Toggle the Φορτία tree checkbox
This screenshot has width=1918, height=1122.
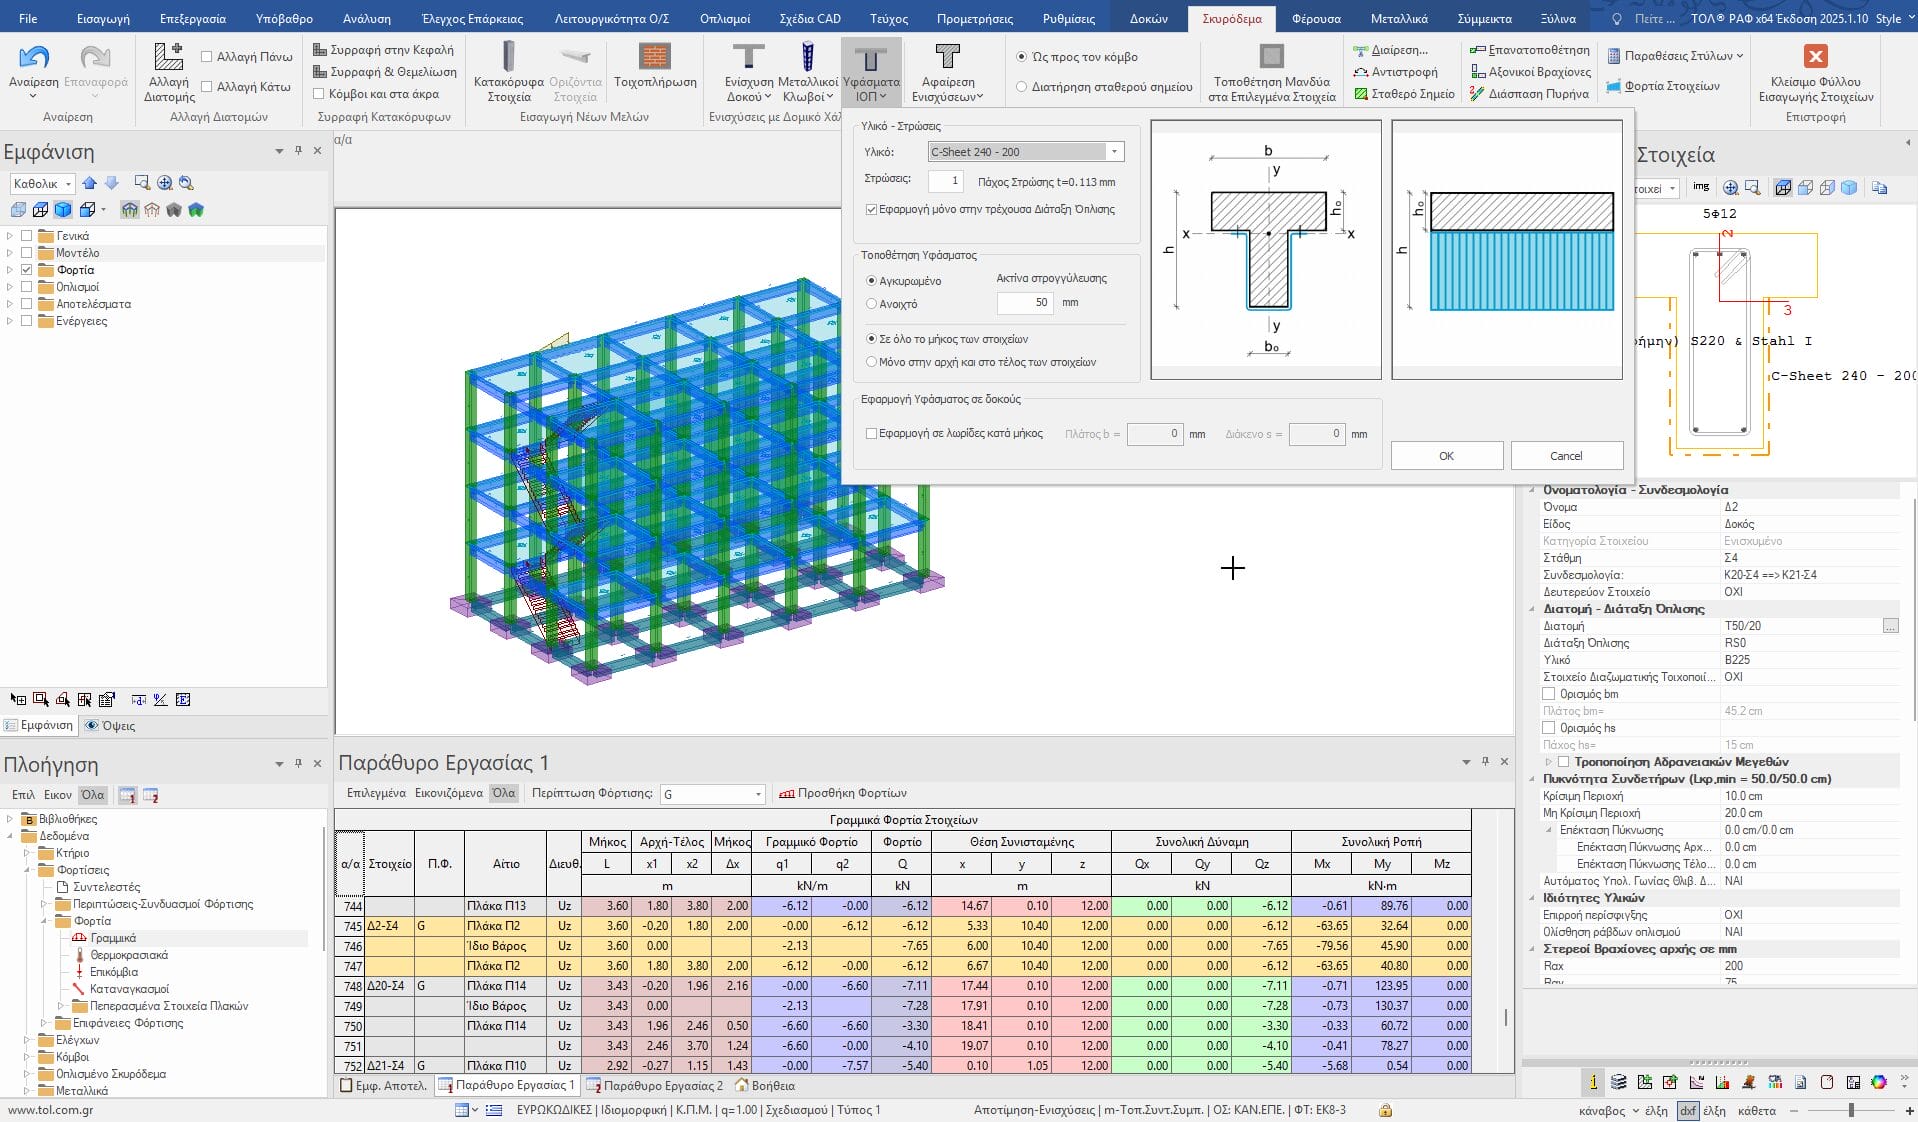click(x=27, y=270)
